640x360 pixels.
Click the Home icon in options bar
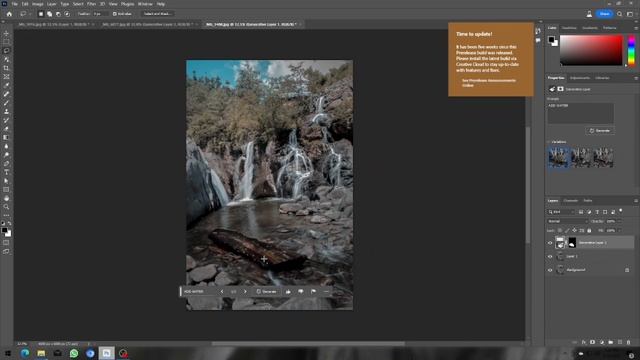coord(9,14)
